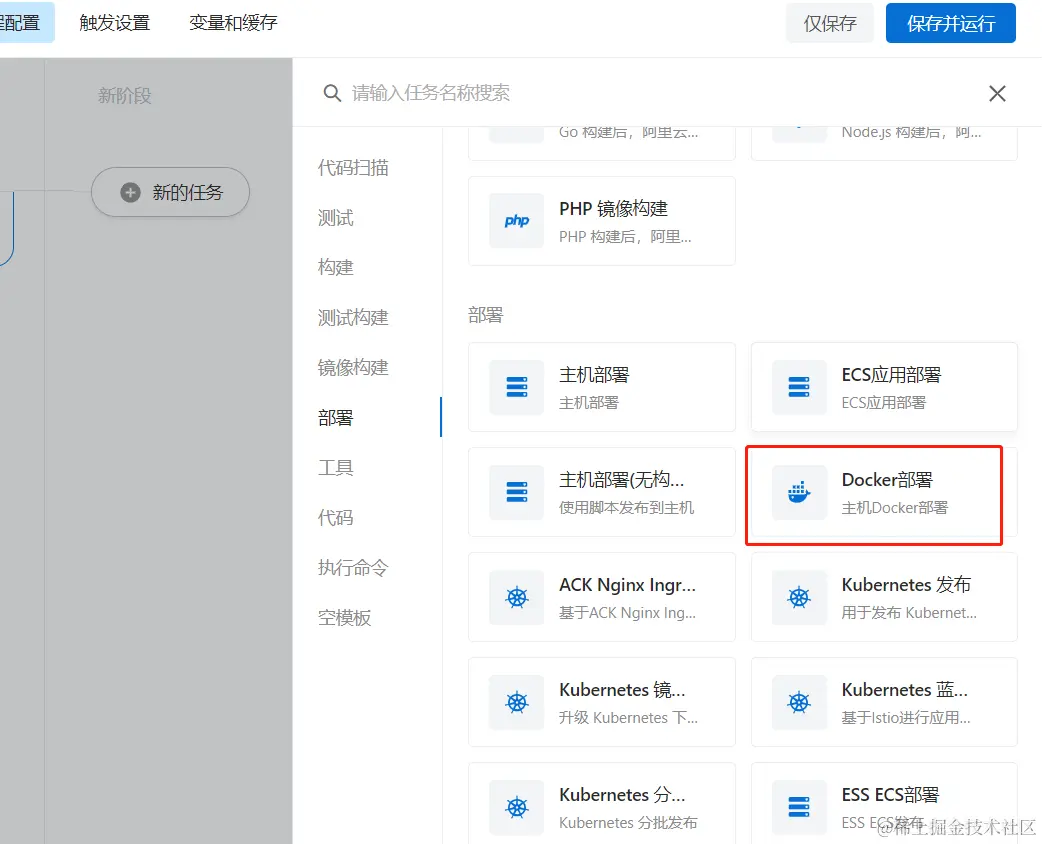Select 代码扫描 category
The width and height of the screenshot is (1043, 844).
click(x=353, y=168)
